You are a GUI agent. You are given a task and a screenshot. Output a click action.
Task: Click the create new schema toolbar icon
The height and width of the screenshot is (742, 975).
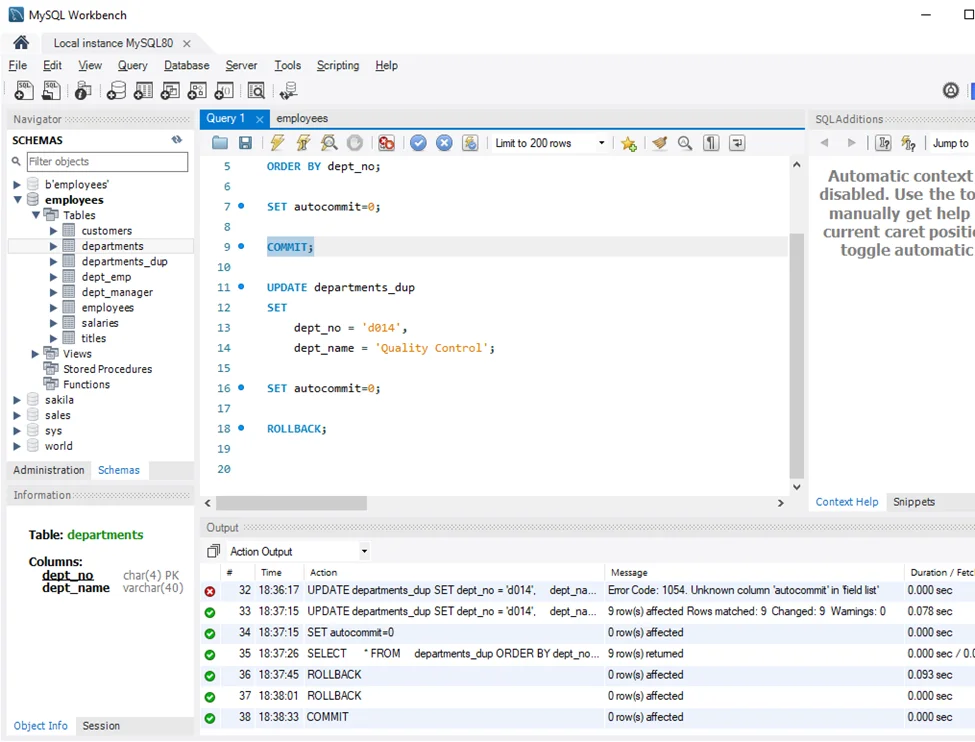(116, 91)
